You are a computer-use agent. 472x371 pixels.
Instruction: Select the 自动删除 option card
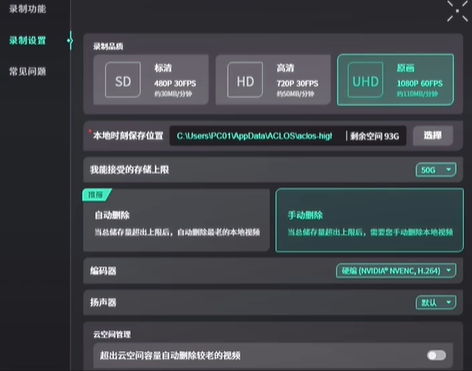[x=176, y=220]
